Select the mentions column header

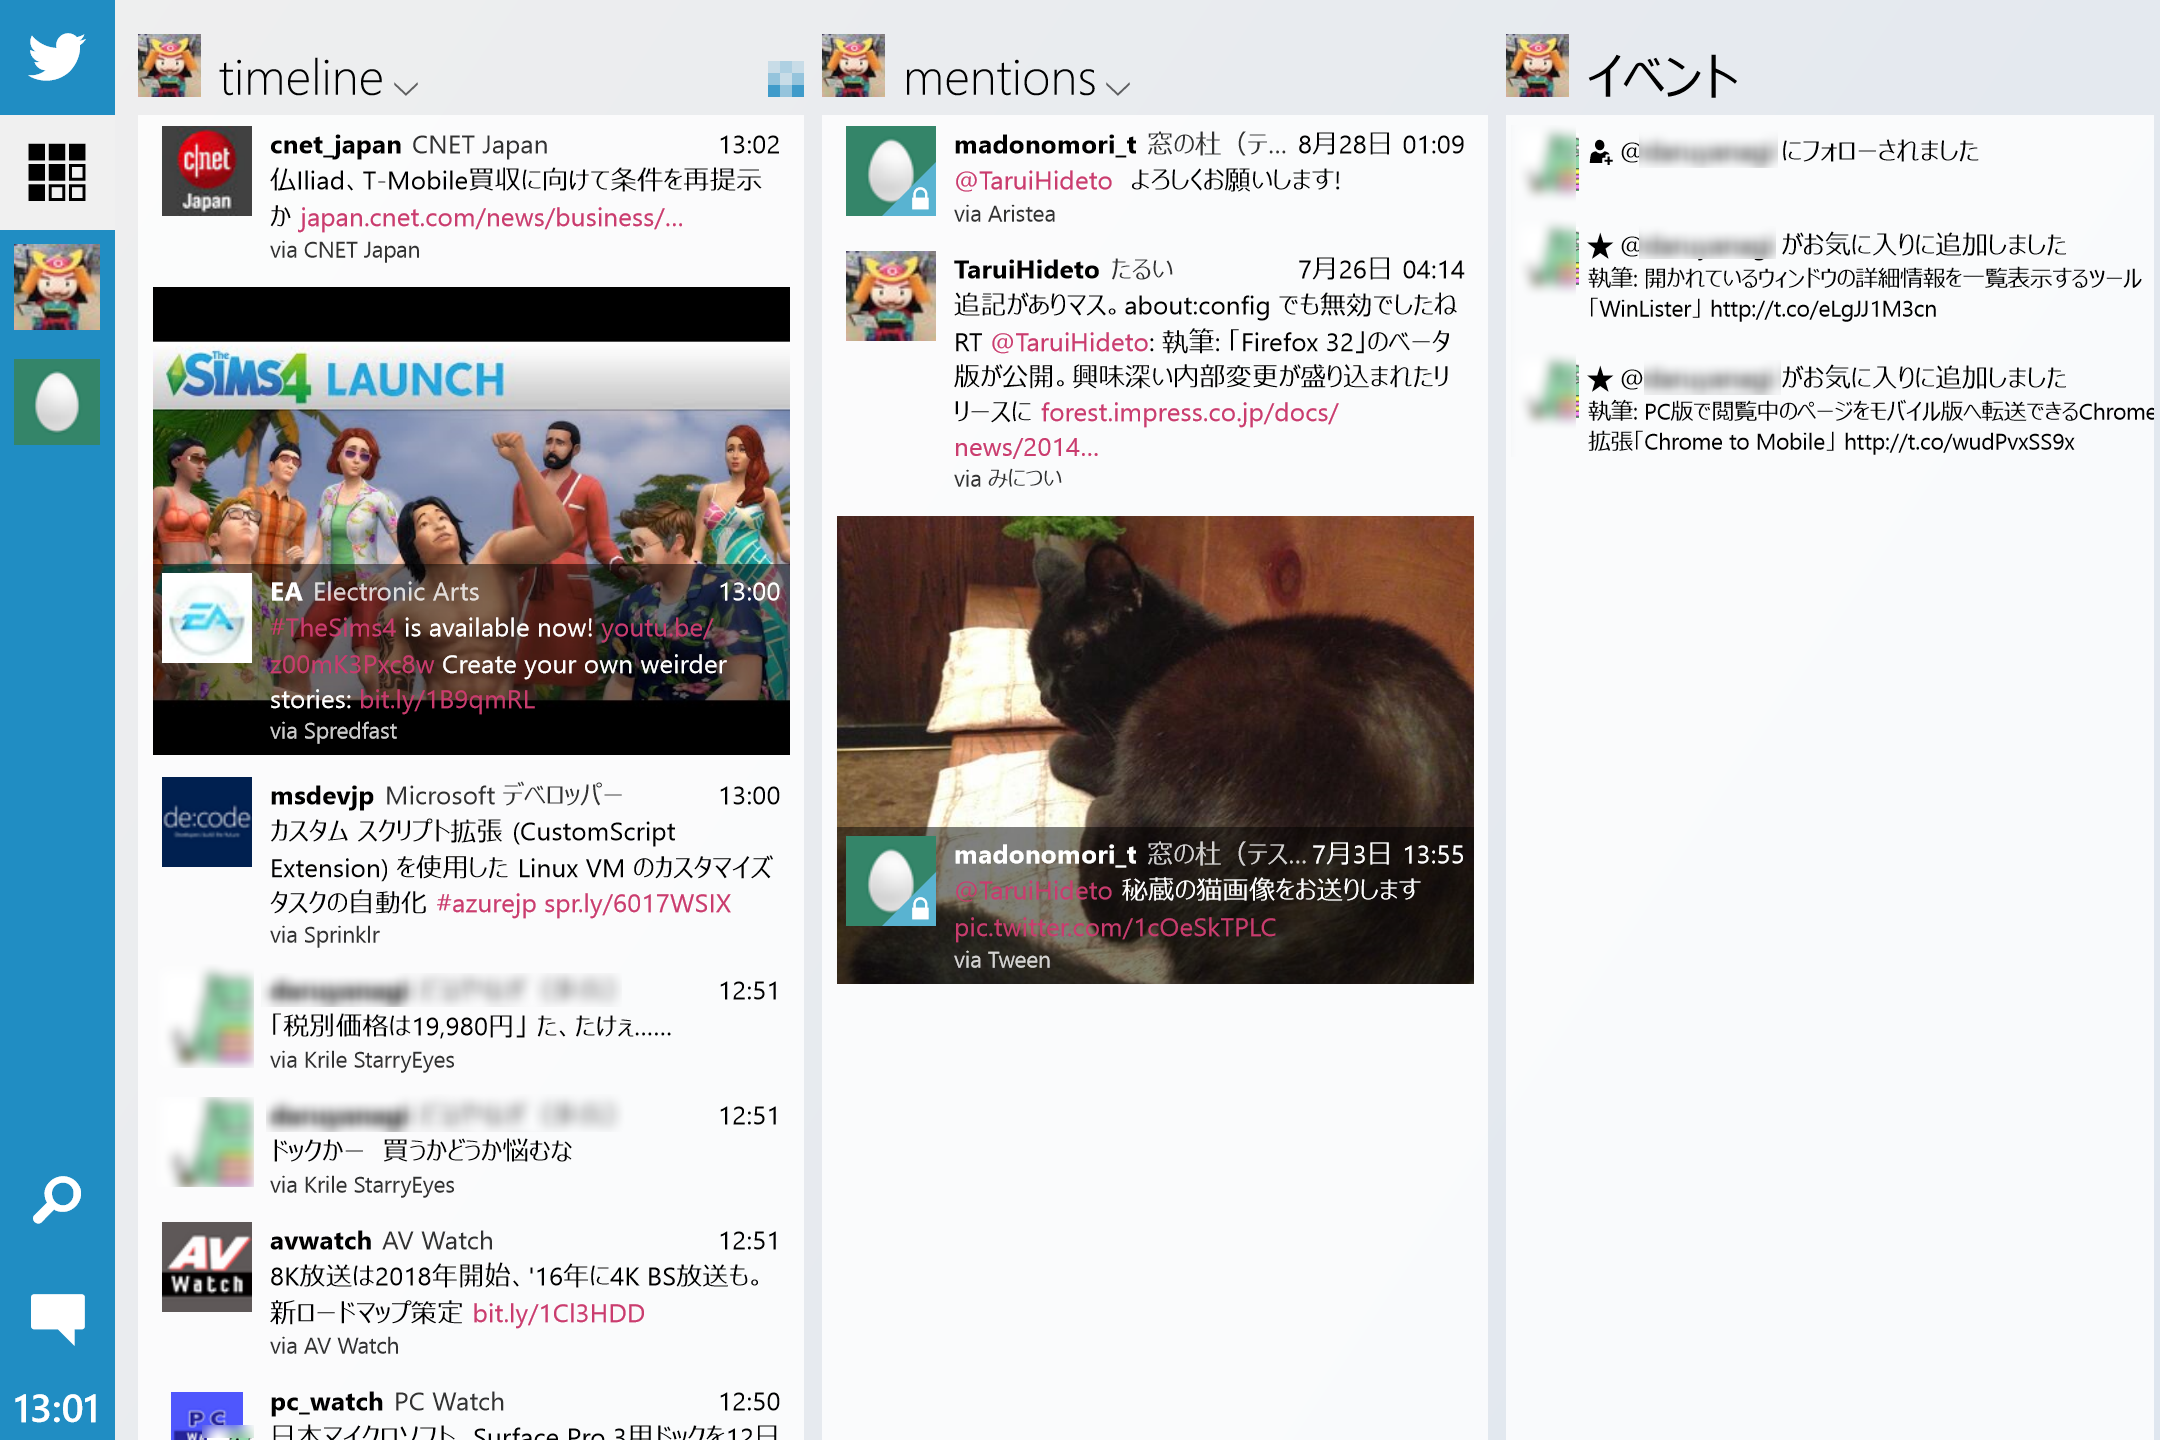click(x=1000, y=78)
